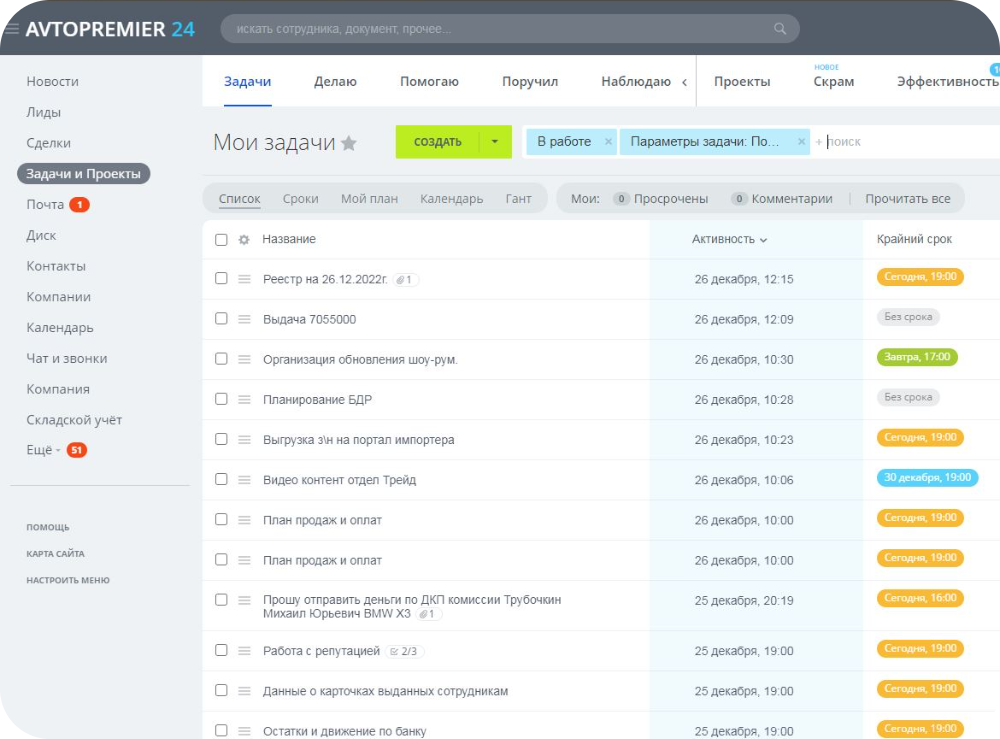Expand the Ещё menu in sidebar

coord(43,450)
